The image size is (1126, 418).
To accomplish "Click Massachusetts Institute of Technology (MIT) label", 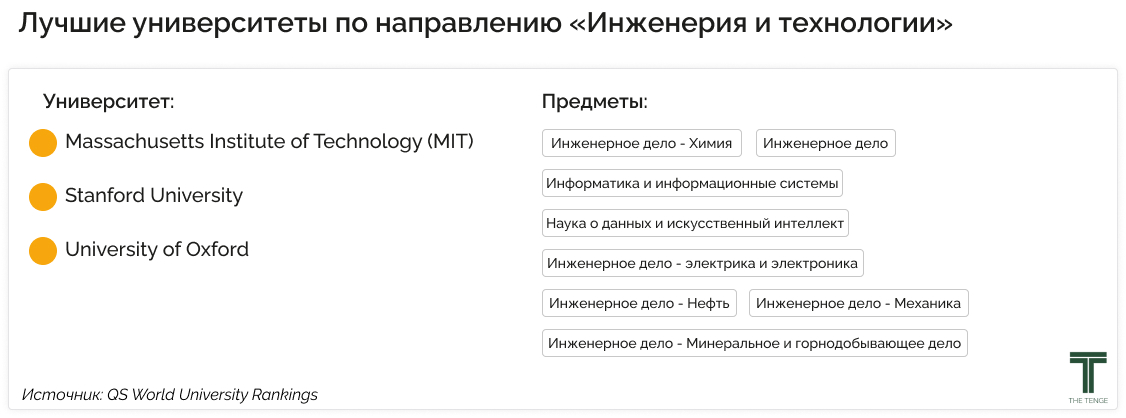I will (x=269, y=141).
